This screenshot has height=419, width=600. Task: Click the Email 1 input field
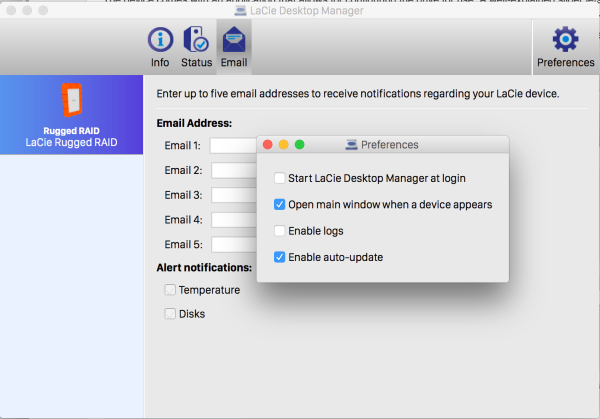tap(233, 146)
